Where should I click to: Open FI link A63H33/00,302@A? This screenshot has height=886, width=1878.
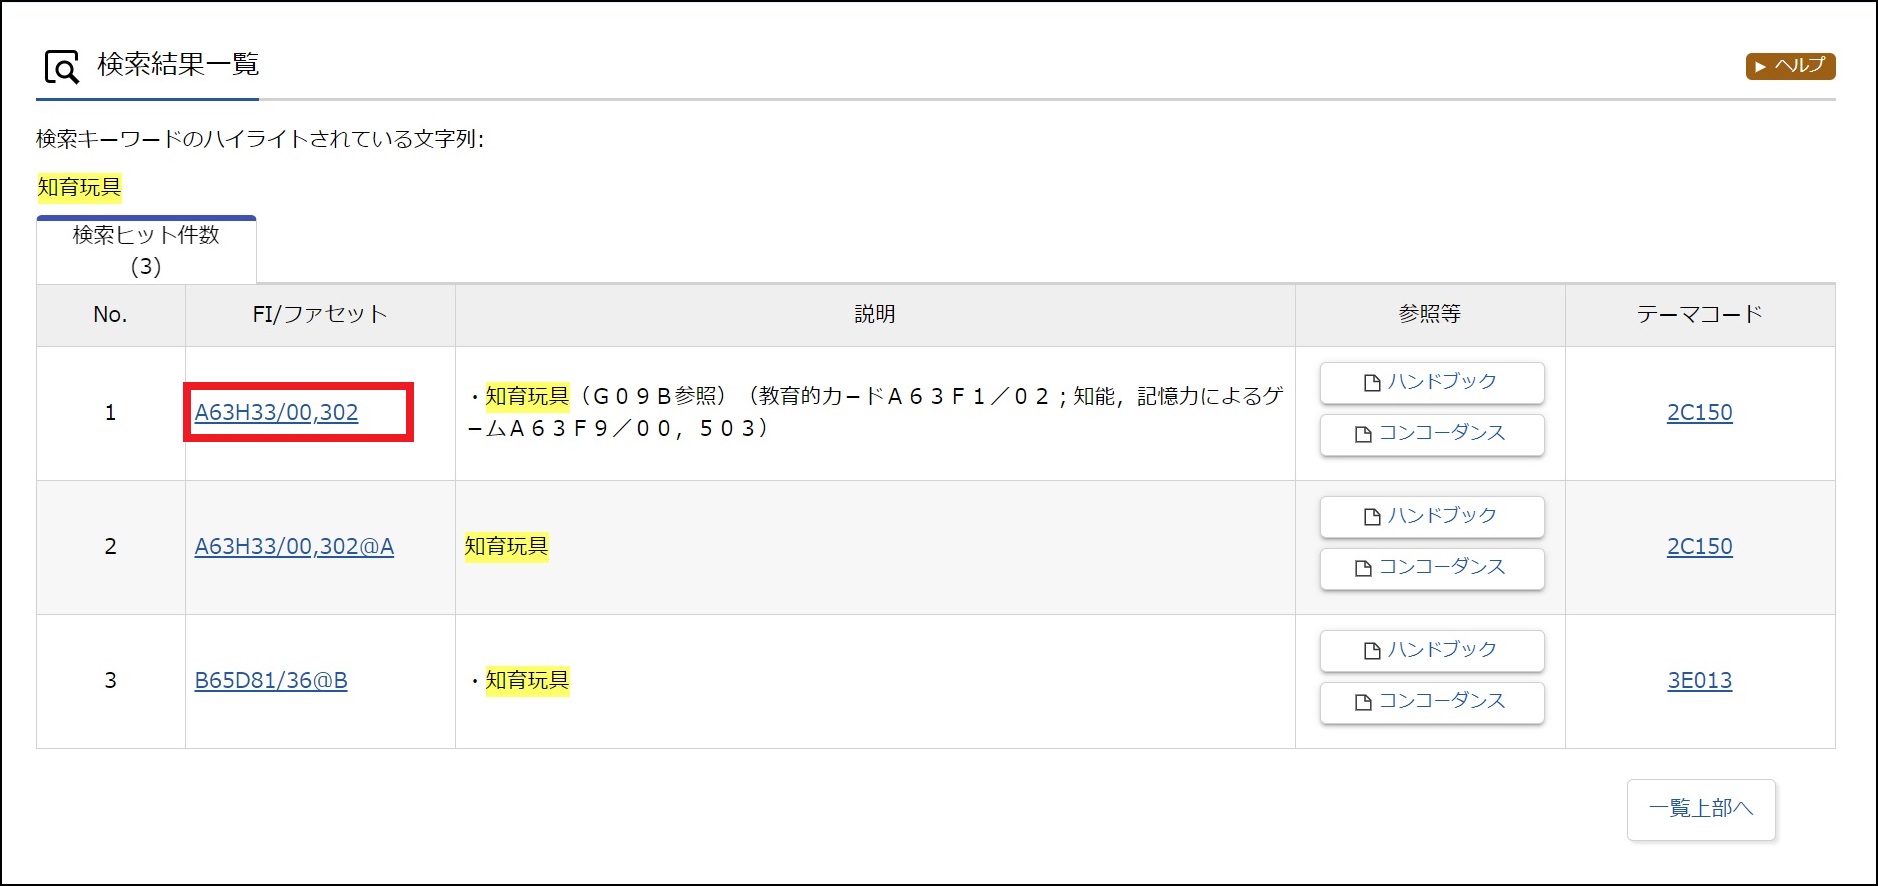coord(294,546)
